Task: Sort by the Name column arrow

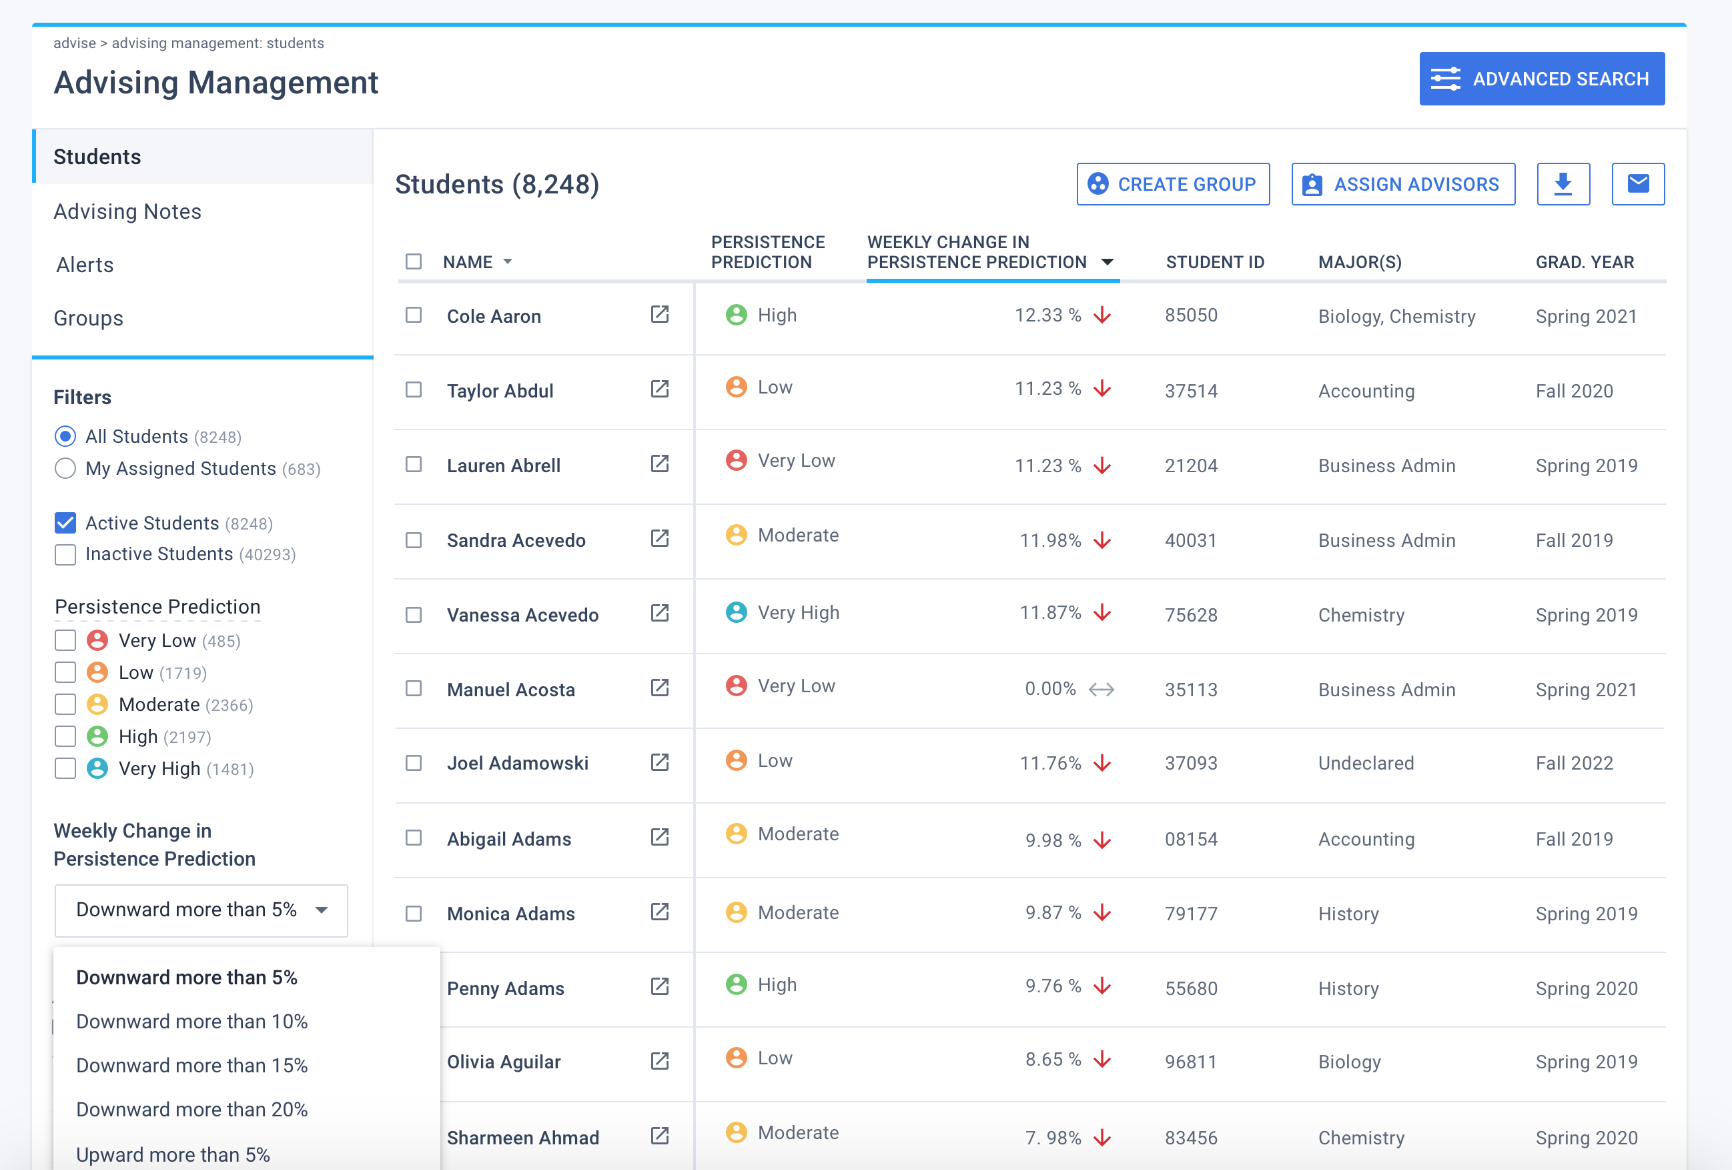Action: click(508, 262)
